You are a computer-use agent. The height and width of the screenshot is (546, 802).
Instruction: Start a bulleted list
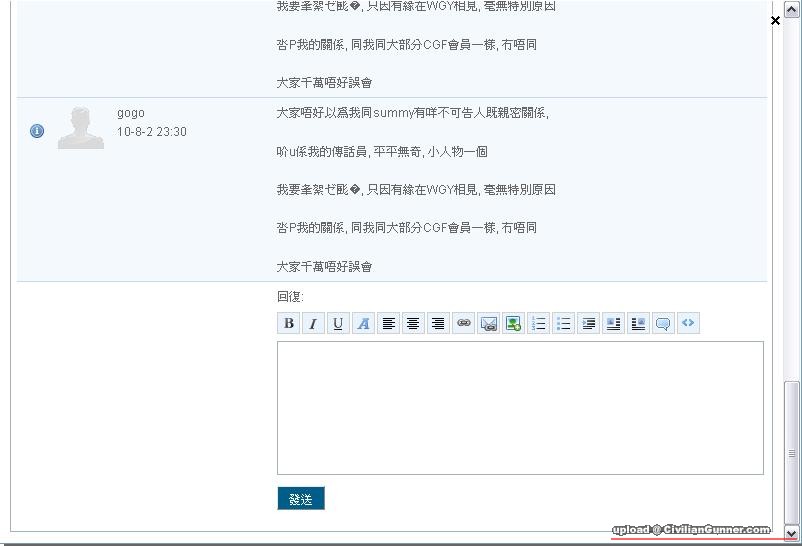pos(563,323)
